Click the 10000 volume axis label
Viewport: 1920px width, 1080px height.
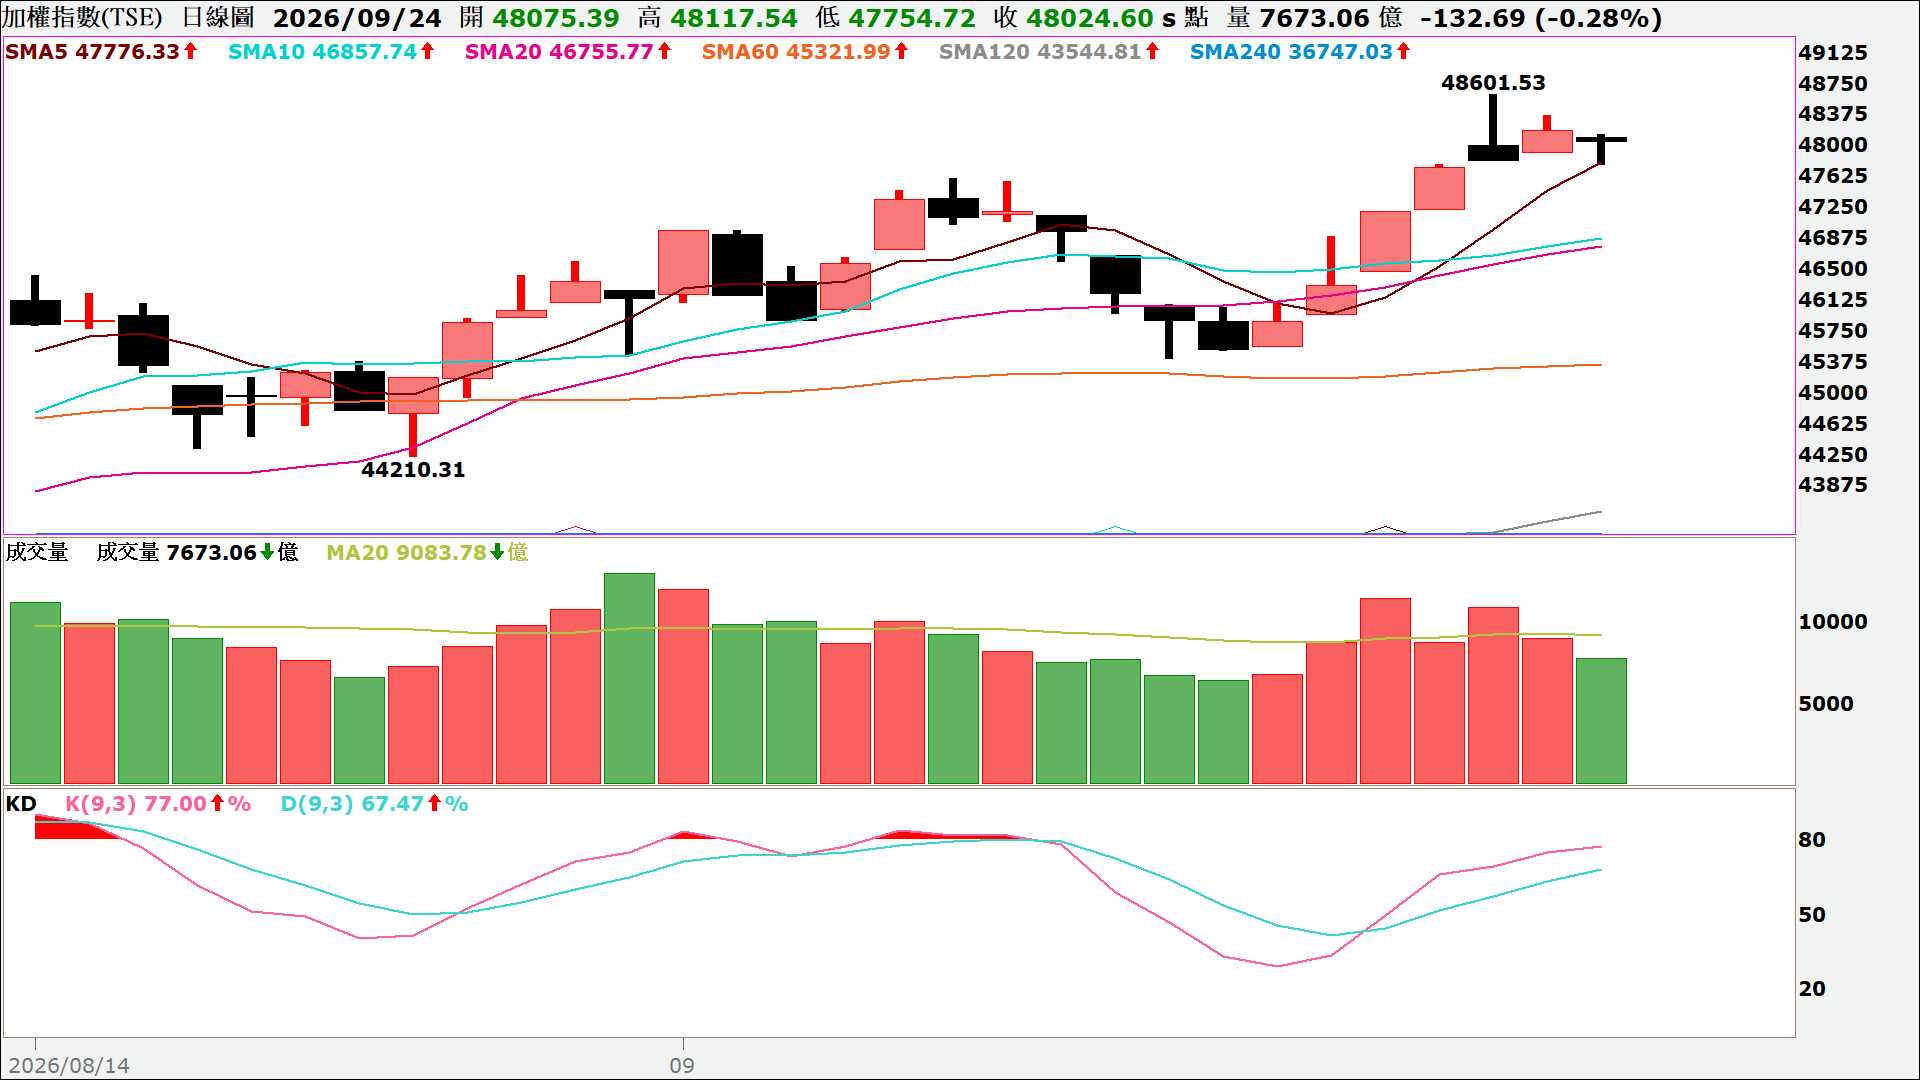click(1833, 622)
